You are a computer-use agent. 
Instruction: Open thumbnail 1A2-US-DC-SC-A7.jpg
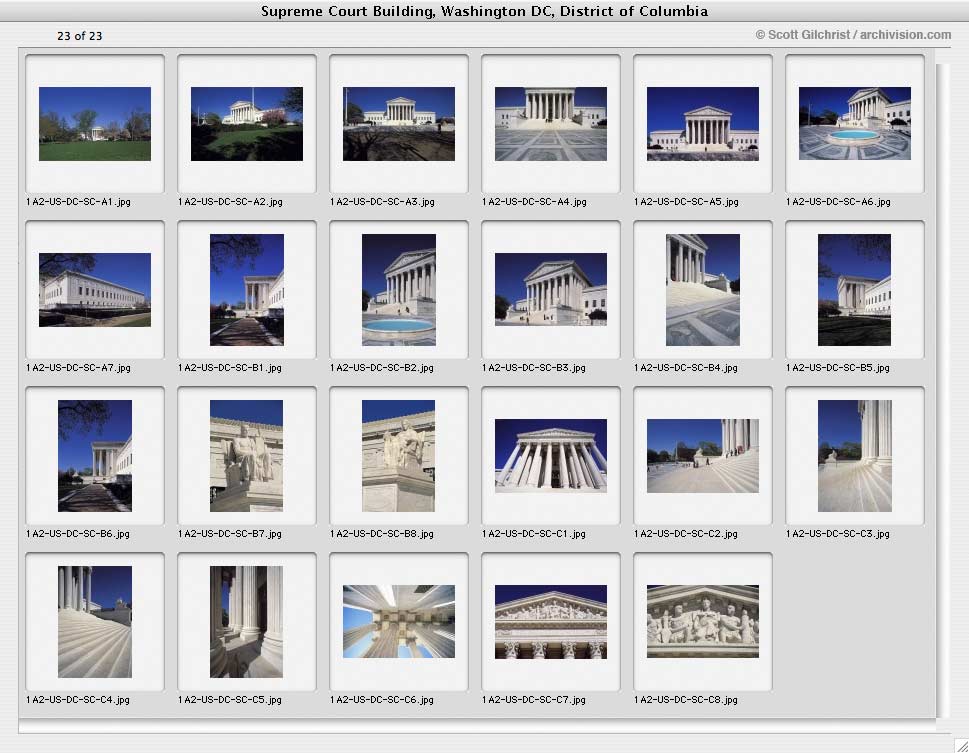tap(95, 290)
